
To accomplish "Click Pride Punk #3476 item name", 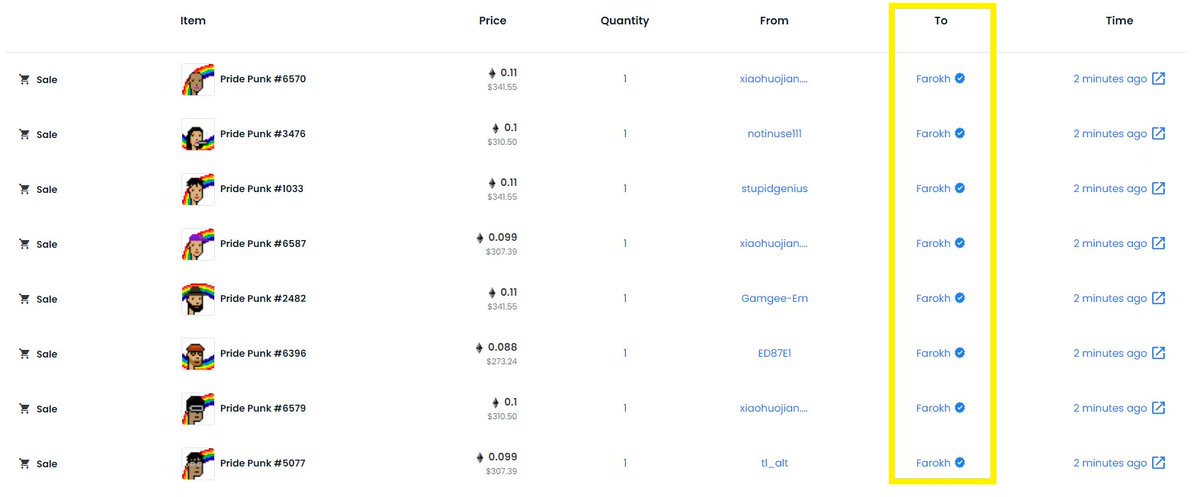I will tap(263, 134).
